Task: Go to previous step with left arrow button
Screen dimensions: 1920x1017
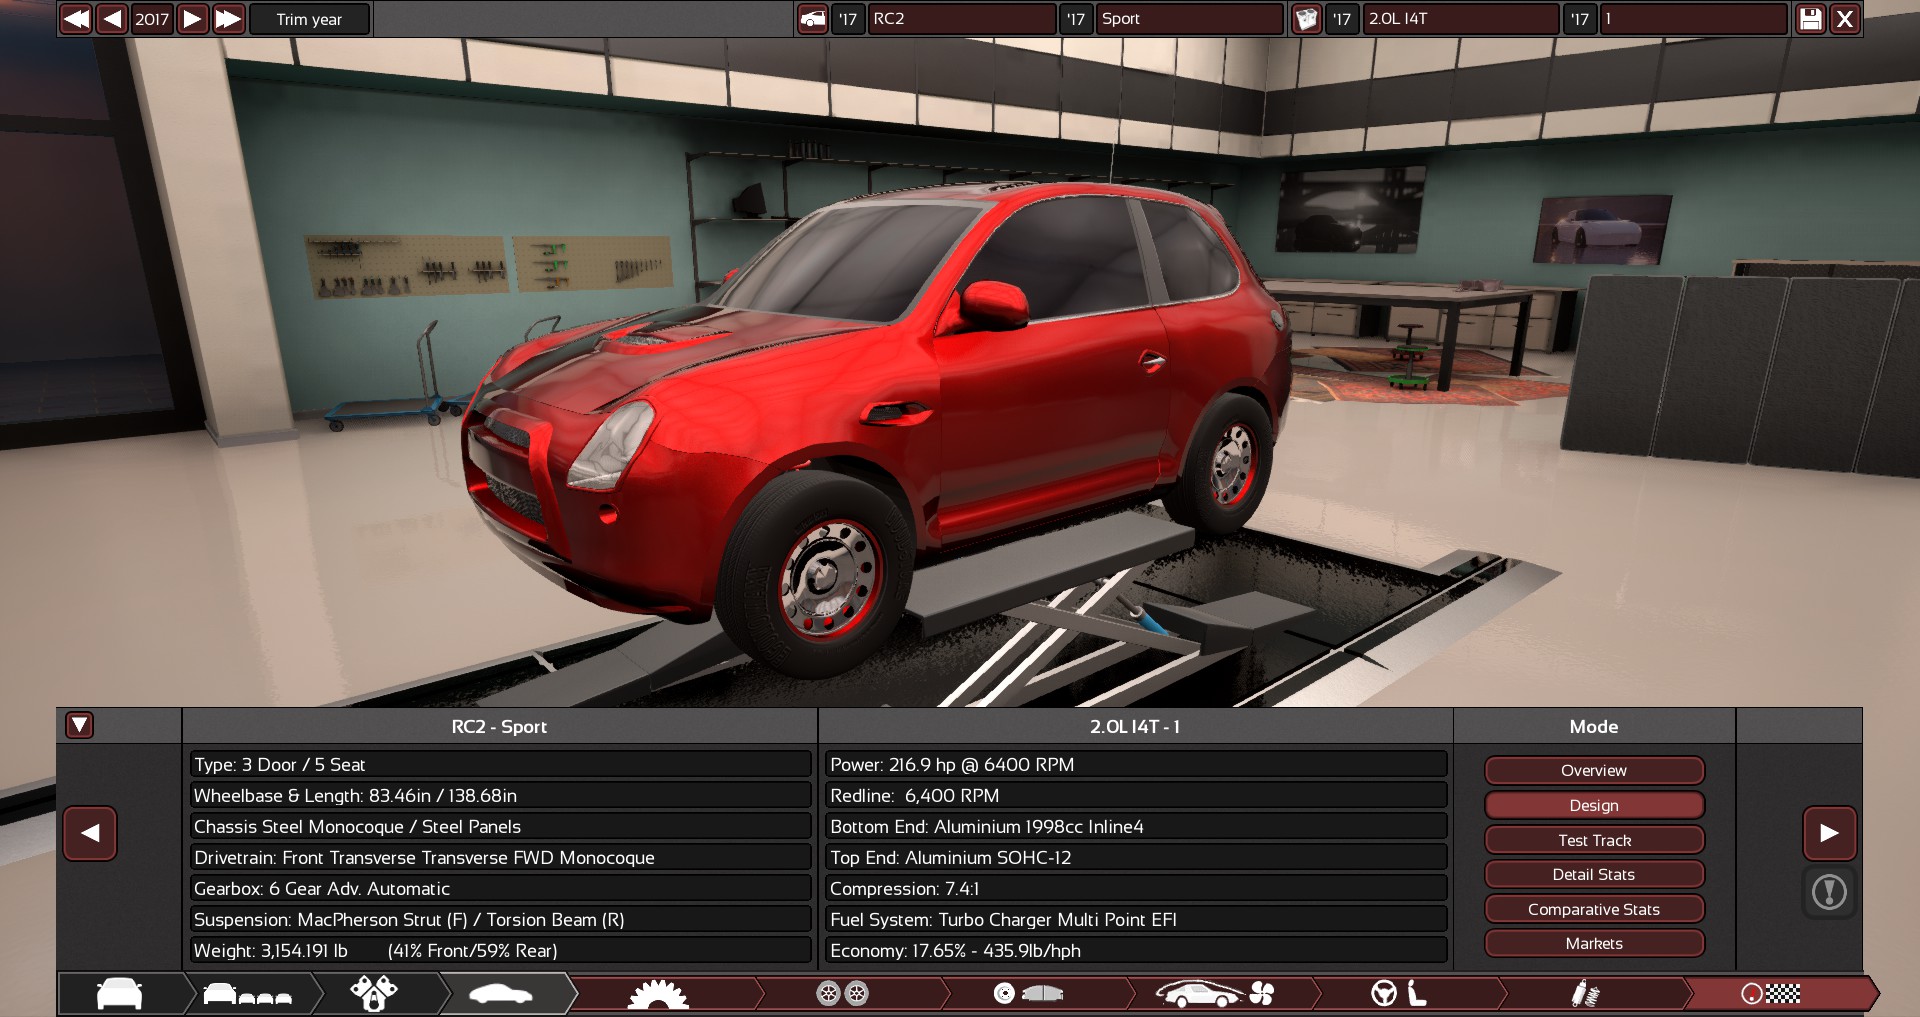Action: point(90,833)
